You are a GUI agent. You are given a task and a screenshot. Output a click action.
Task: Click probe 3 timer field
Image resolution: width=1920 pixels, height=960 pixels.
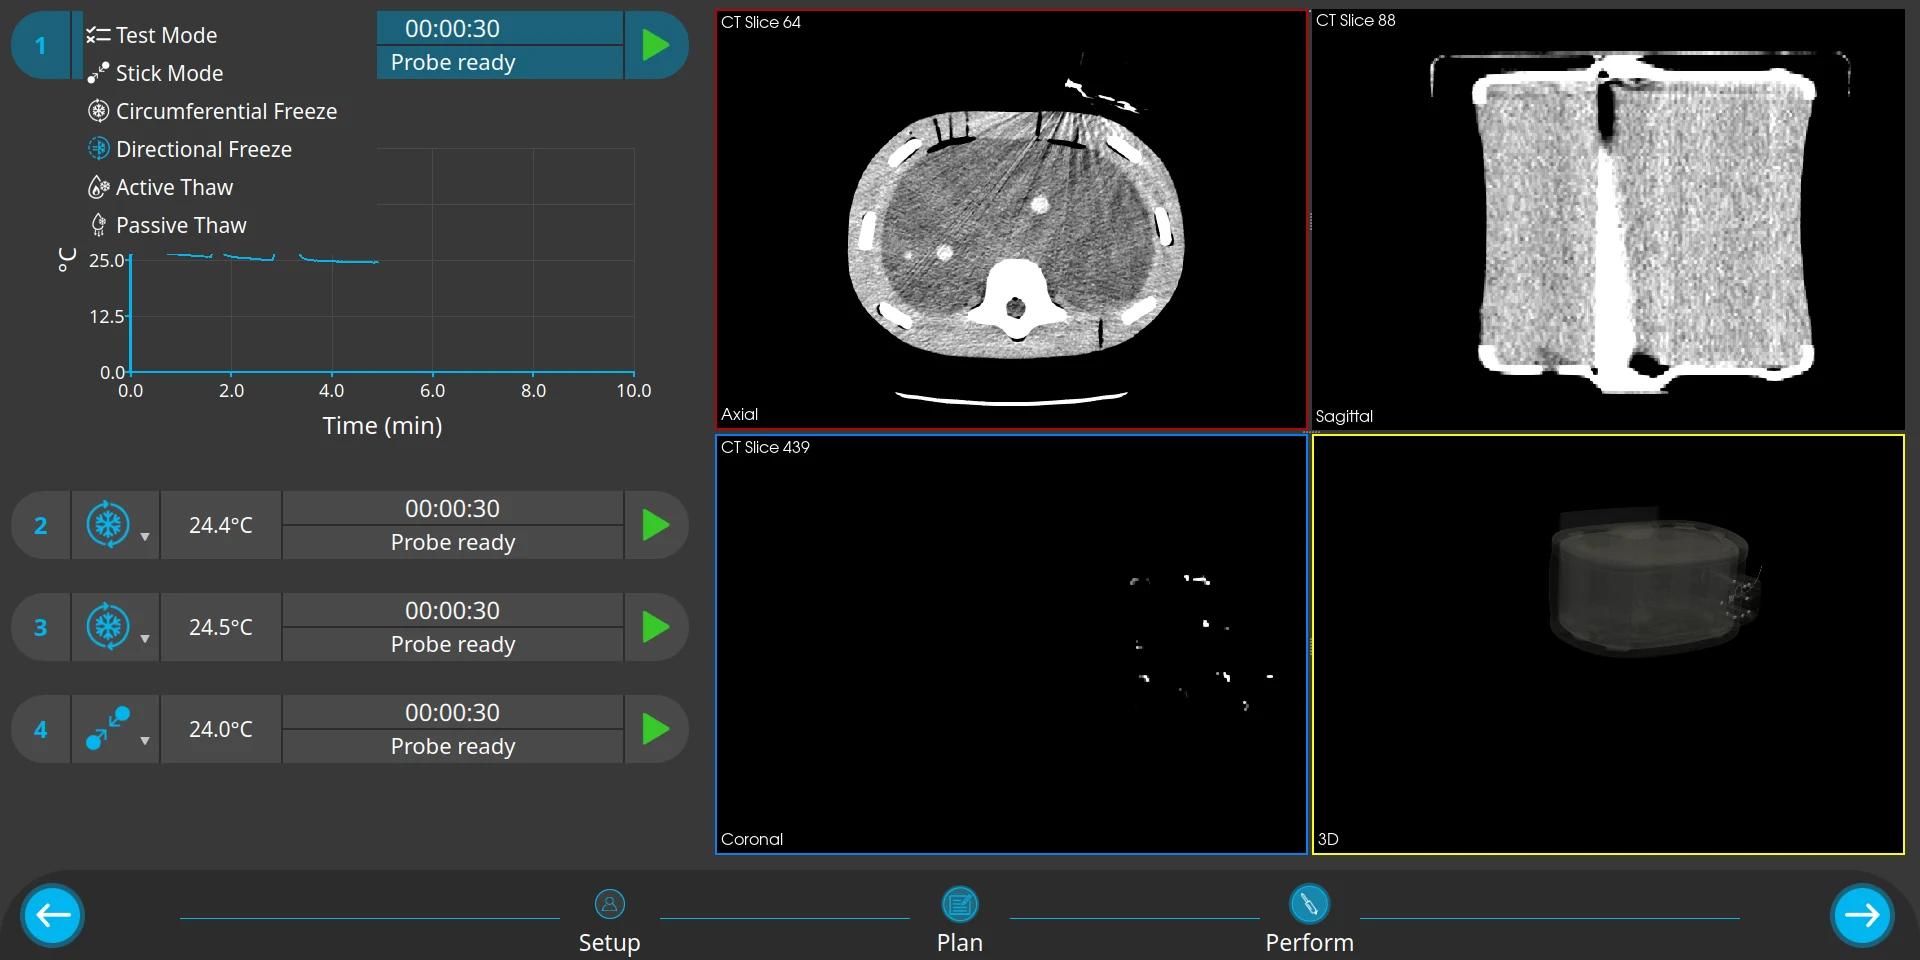coord(452,611)
